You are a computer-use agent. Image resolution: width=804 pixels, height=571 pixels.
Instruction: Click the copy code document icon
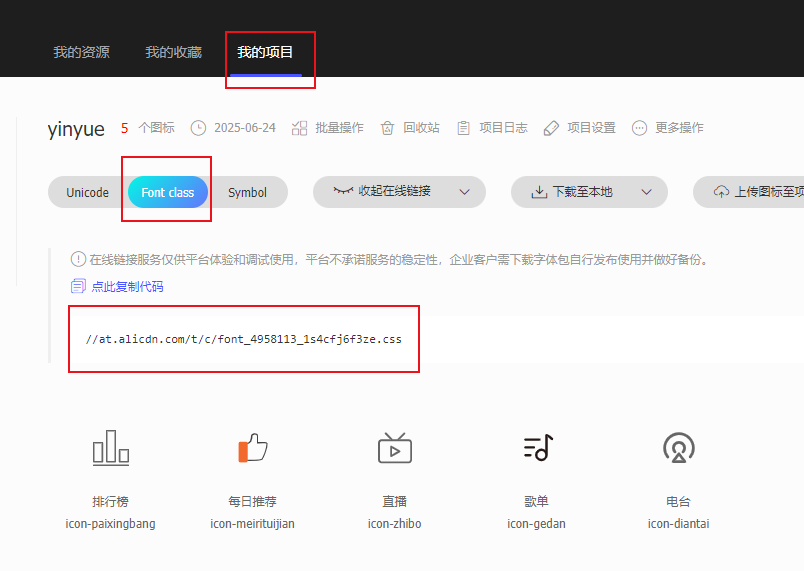click(x=78, y=286)
